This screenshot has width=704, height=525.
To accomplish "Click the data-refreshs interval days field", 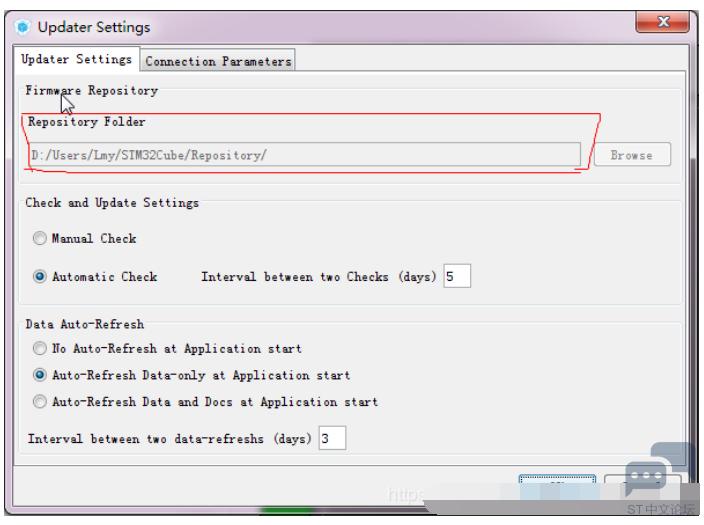I will tap(332, 438).
